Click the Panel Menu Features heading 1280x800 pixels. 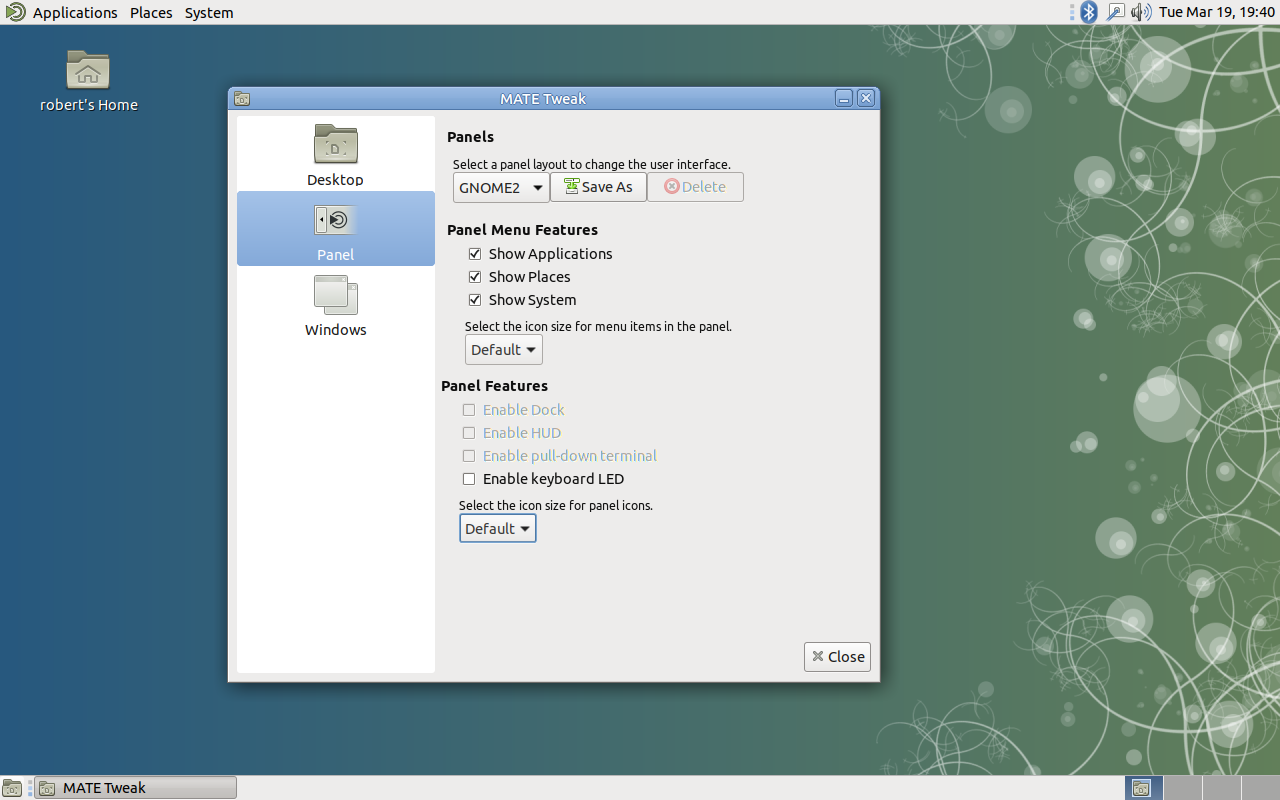point(522,230)
